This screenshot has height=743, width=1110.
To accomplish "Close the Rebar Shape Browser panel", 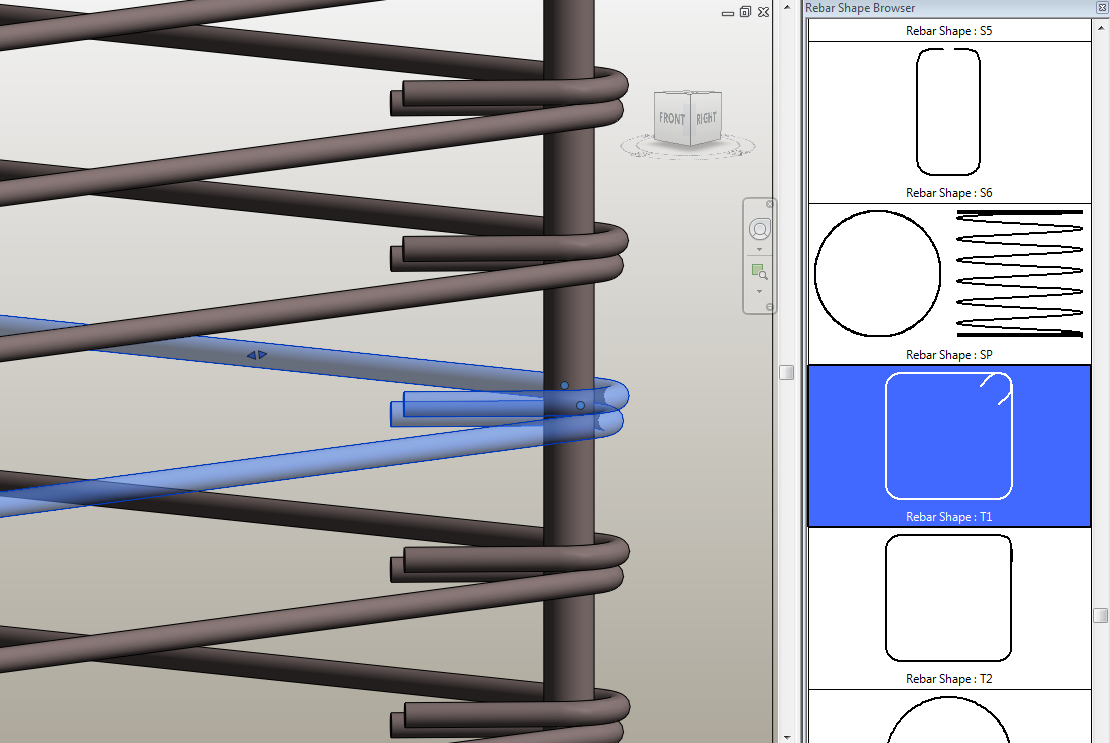I will (1102, 8).
